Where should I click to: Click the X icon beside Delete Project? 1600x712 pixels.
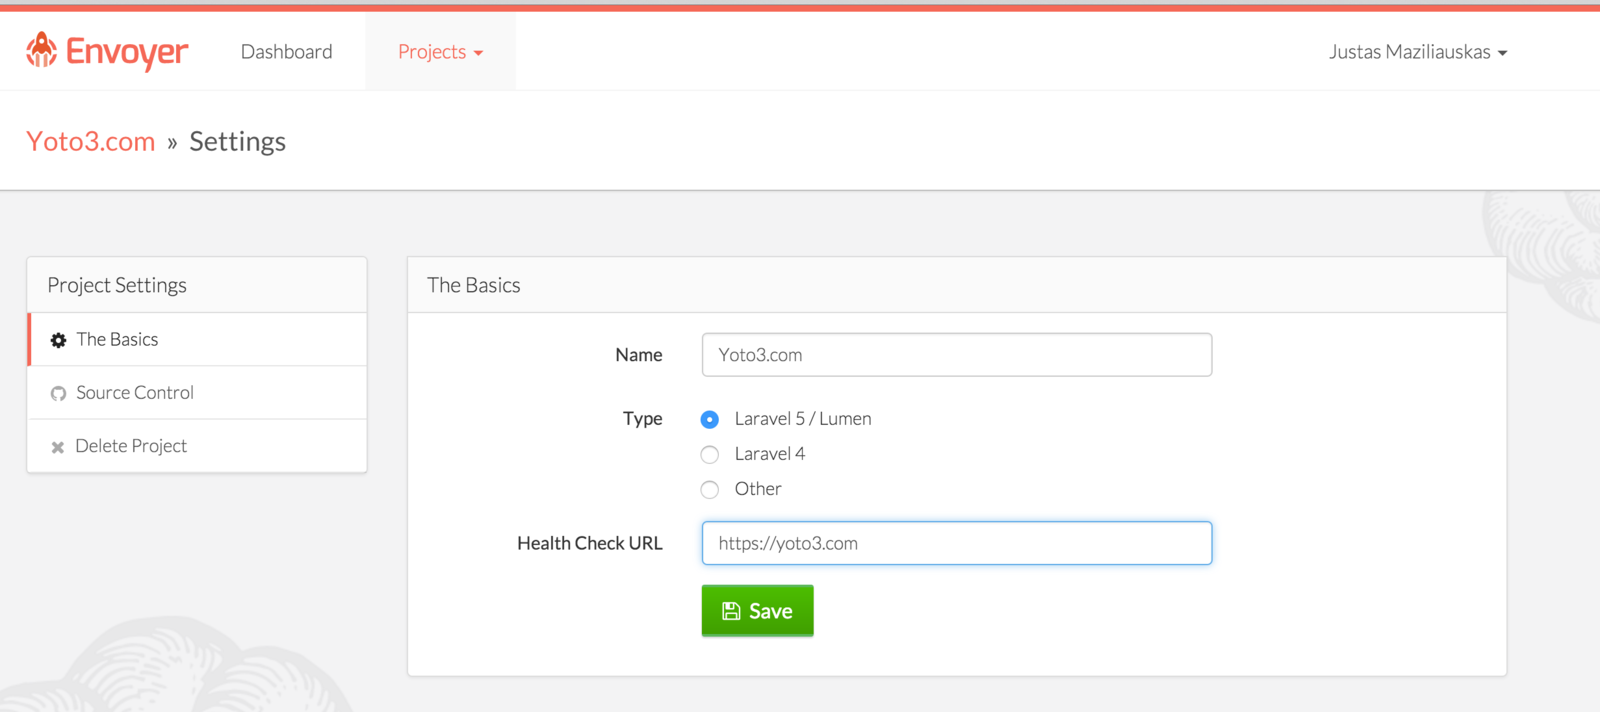coord(58,447)
